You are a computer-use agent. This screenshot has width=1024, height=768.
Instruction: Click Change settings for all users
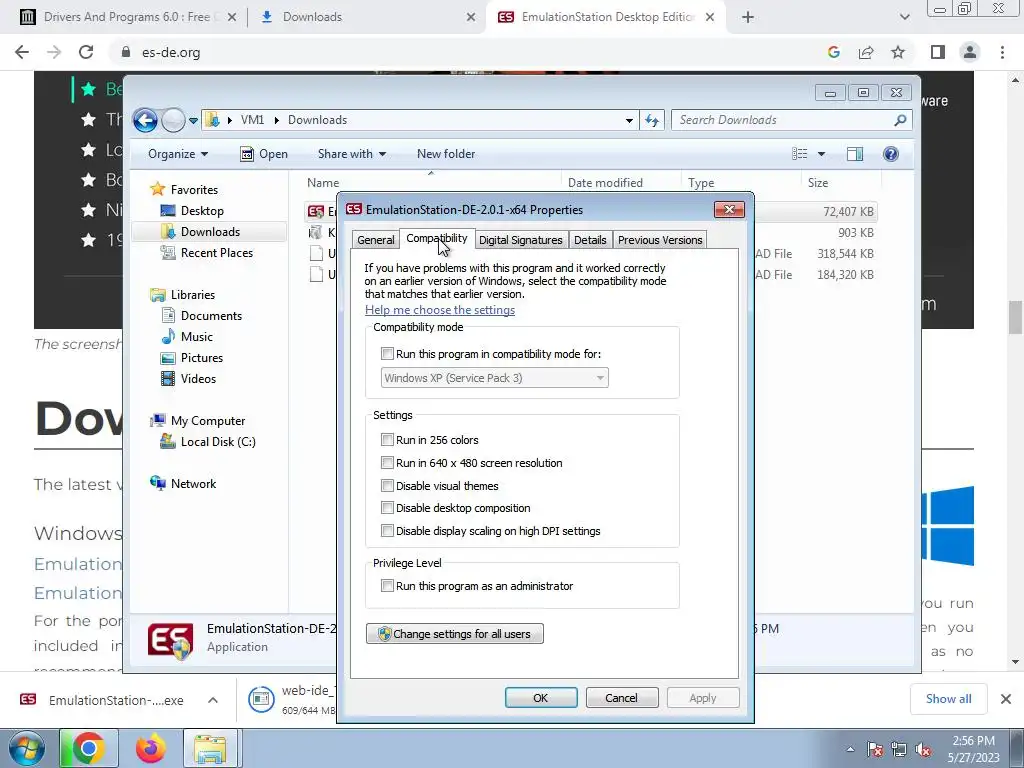click(455, 633)
